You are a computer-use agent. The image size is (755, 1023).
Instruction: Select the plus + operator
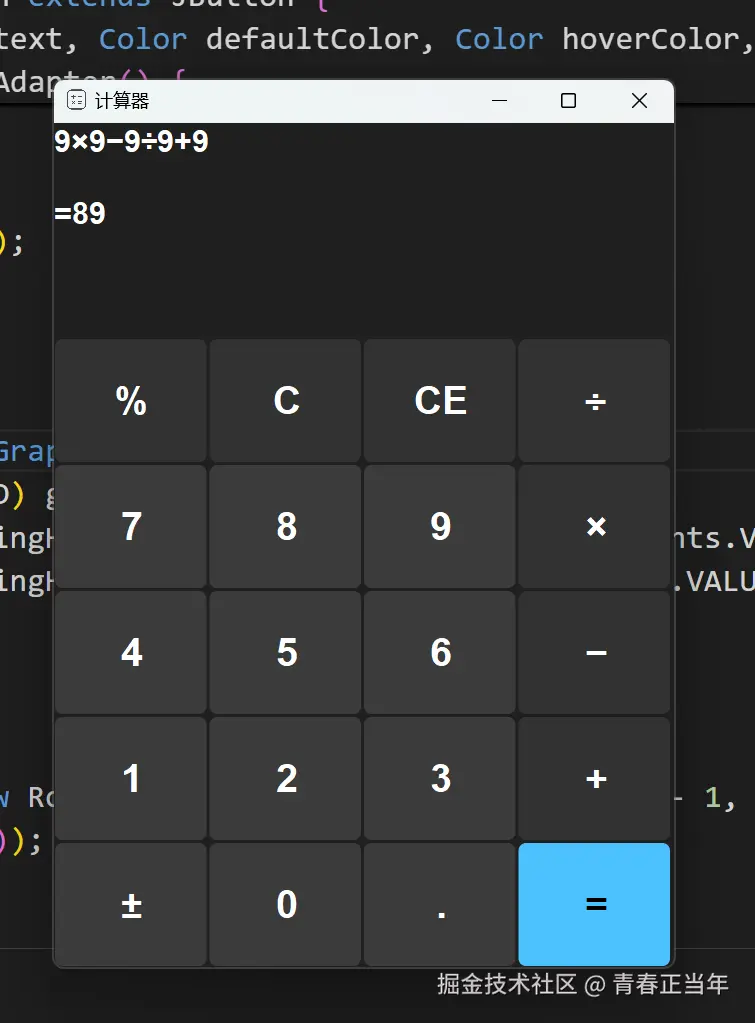594,778
